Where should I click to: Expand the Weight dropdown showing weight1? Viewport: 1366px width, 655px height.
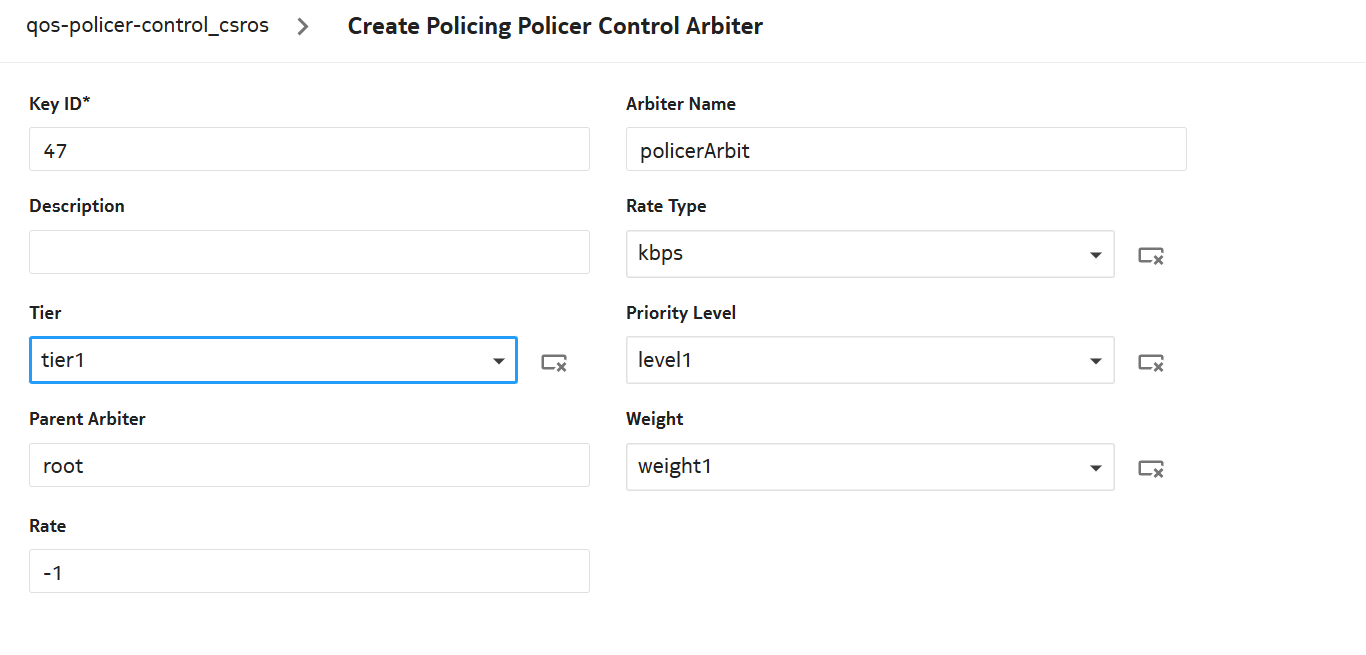click(x=869, y=467)
